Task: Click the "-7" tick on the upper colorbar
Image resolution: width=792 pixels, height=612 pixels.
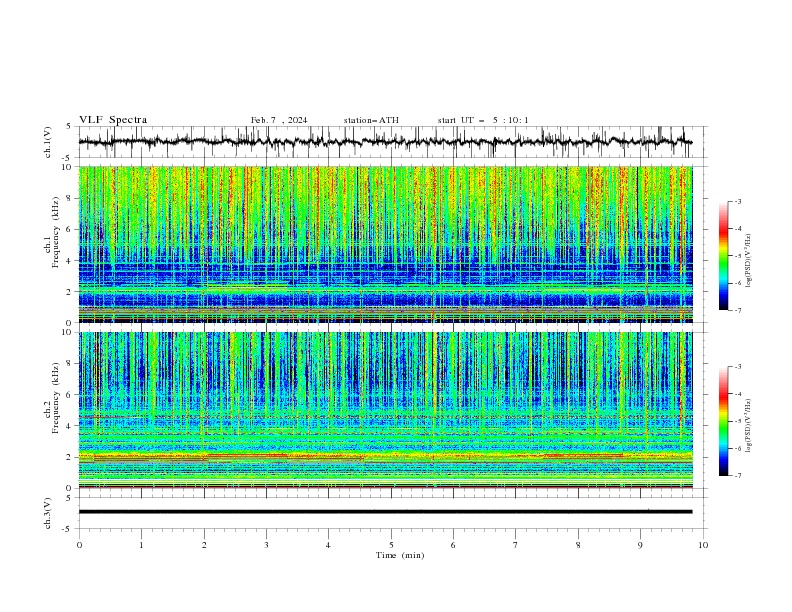Action: [x=737, y=310]
